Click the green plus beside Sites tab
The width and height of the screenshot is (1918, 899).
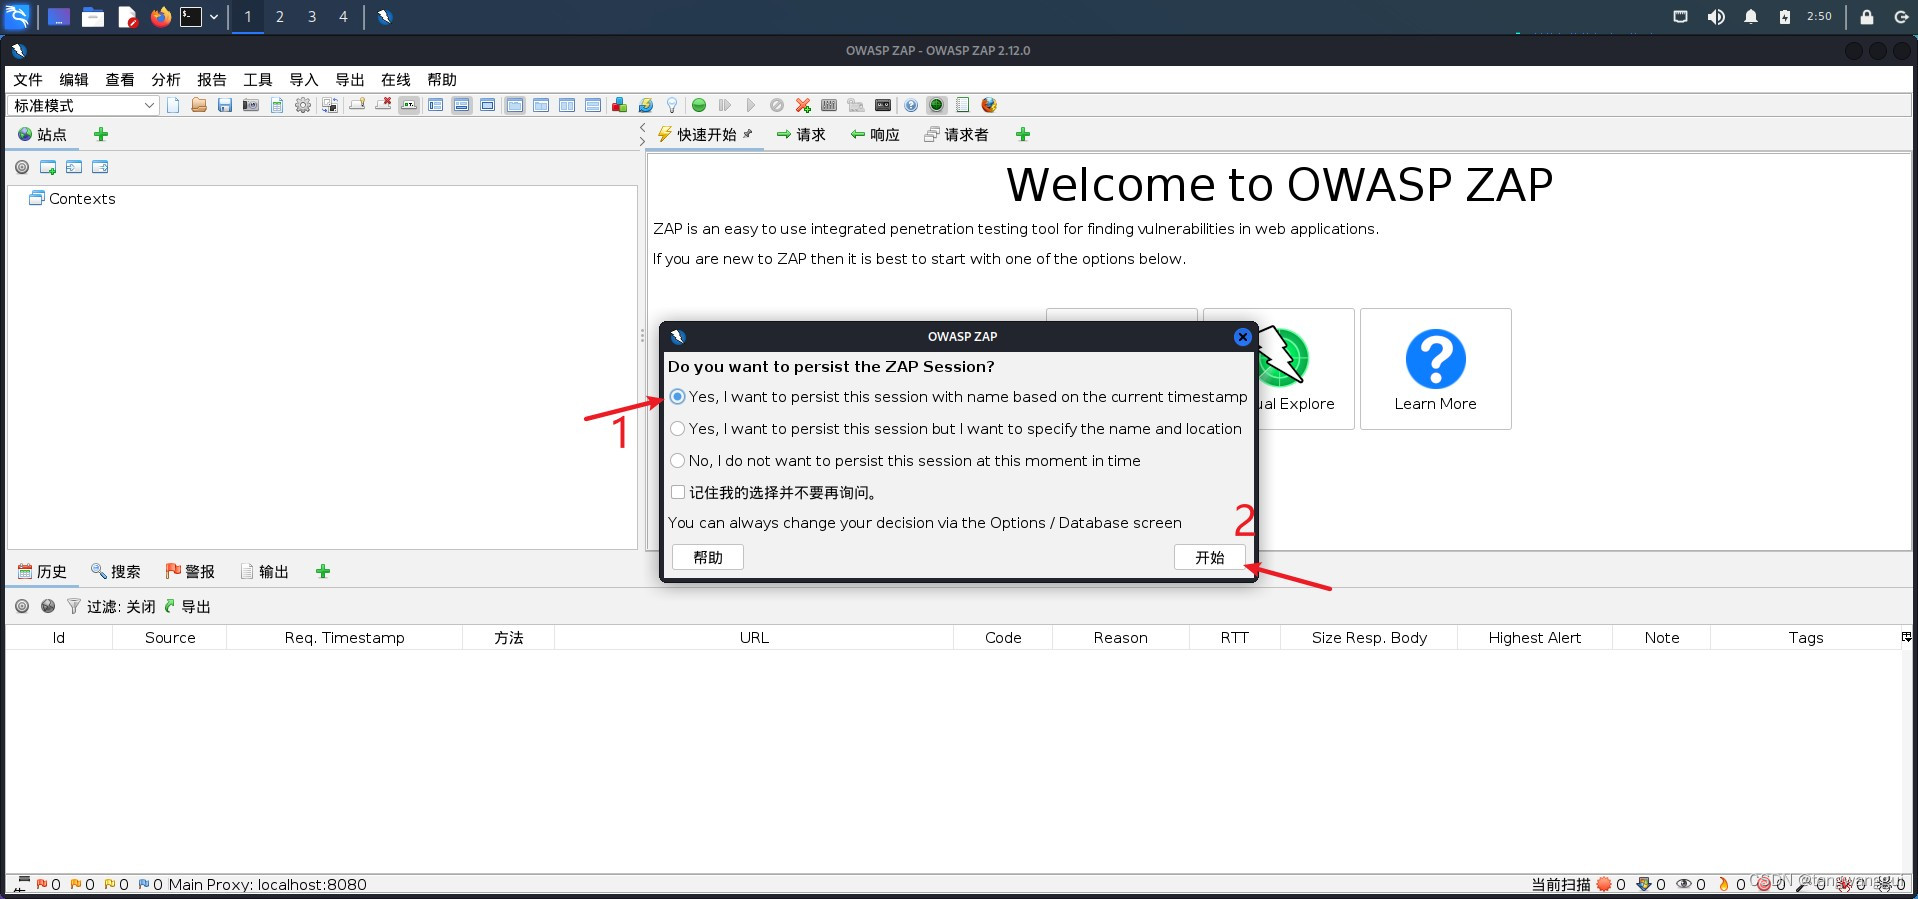[x=100, y=134]
